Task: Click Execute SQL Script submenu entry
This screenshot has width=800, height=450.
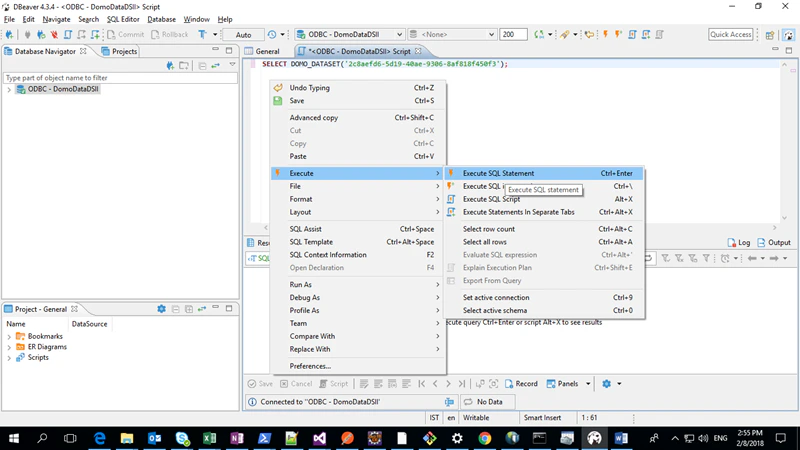Action: coord(543,199)
